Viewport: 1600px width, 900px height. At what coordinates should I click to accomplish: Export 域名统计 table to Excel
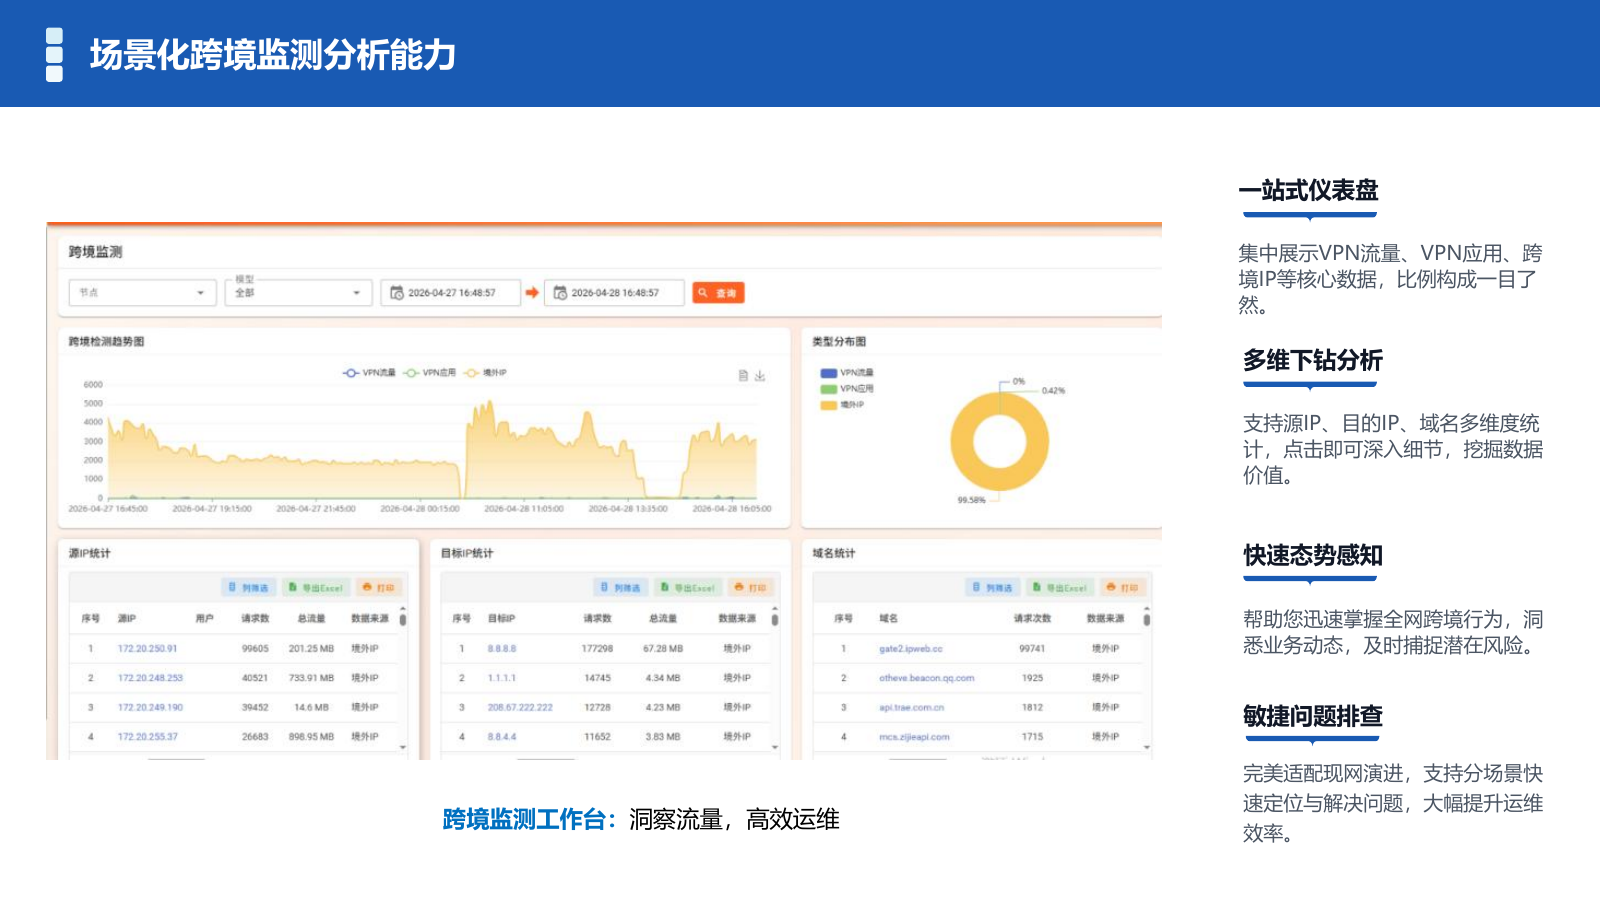tap(1059, 588)
